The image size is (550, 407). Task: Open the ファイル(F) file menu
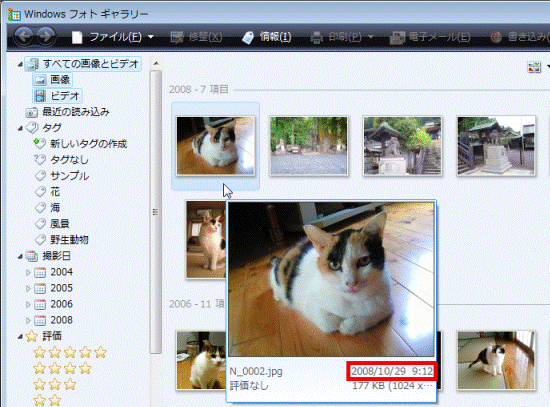pyautogui.click(x=112, y=36)
